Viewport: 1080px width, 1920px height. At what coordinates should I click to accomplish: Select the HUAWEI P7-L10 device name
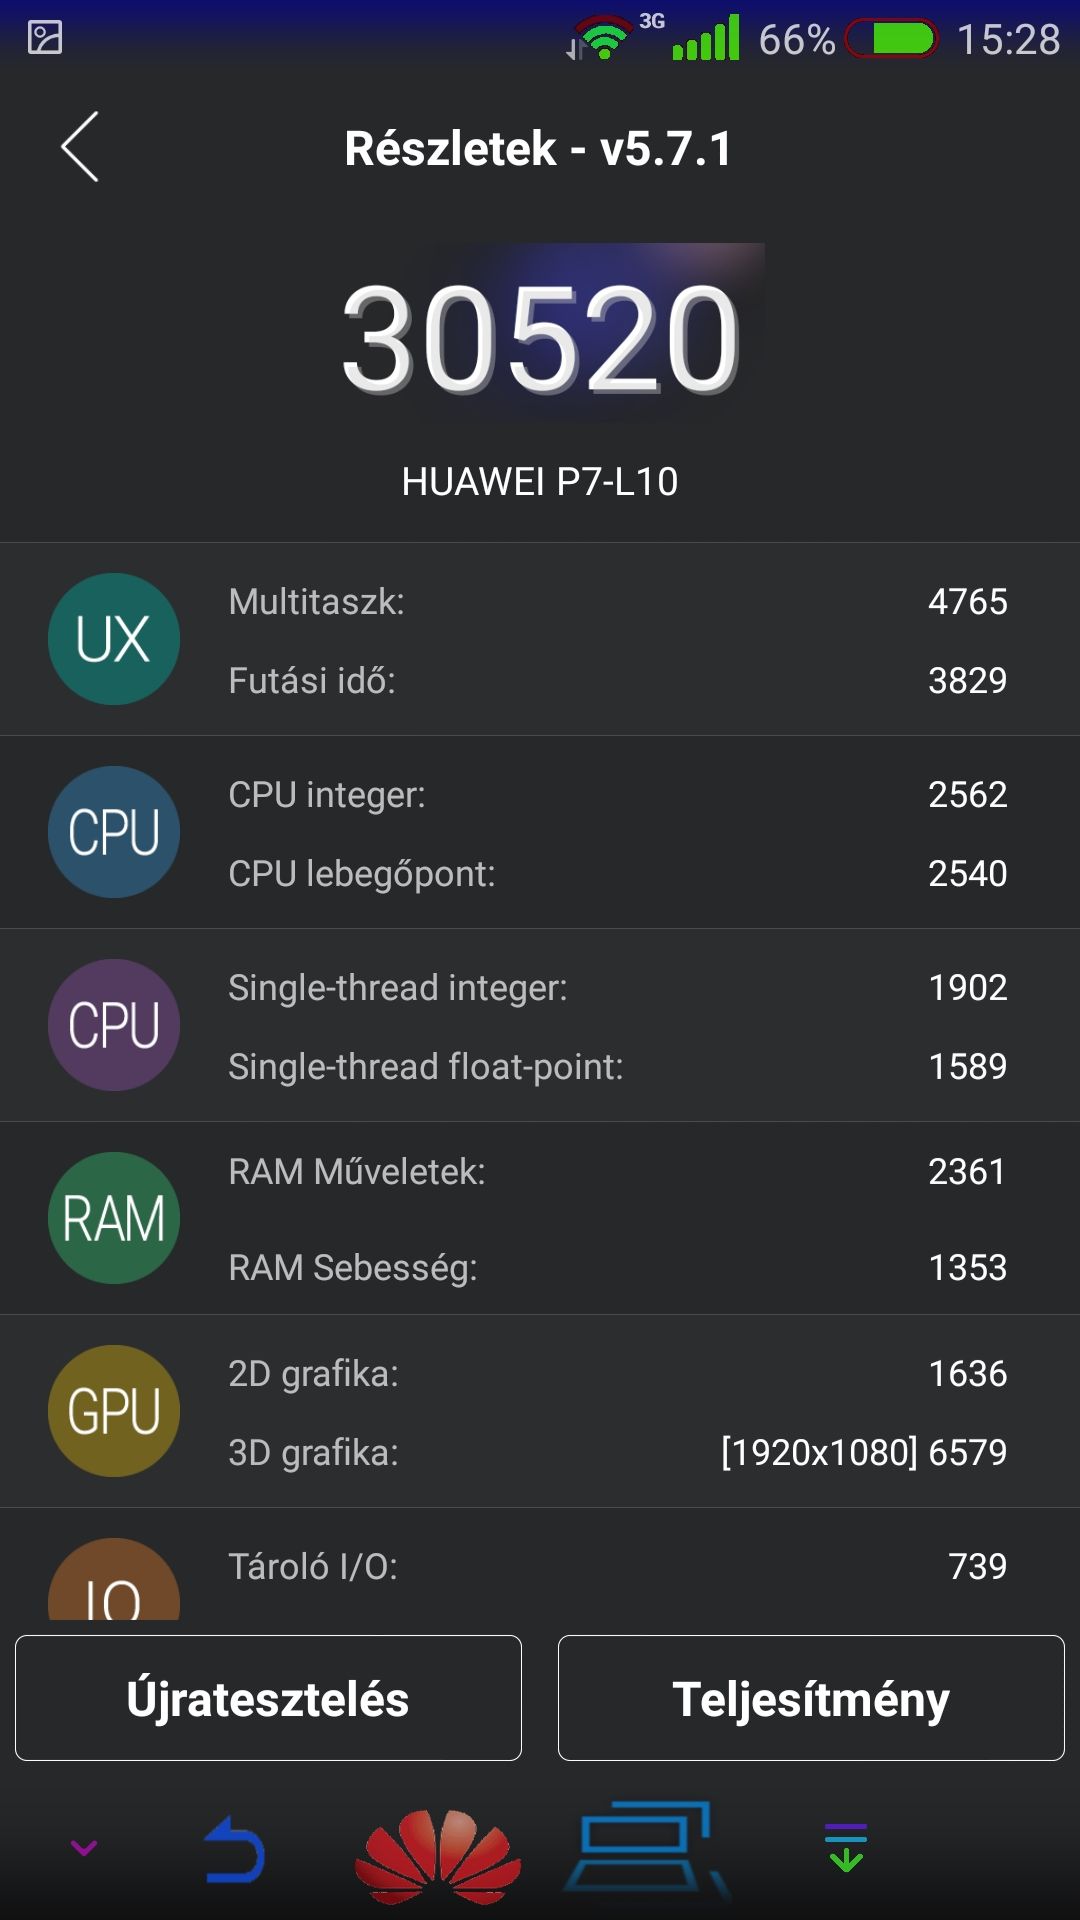(x=540, y=482)
